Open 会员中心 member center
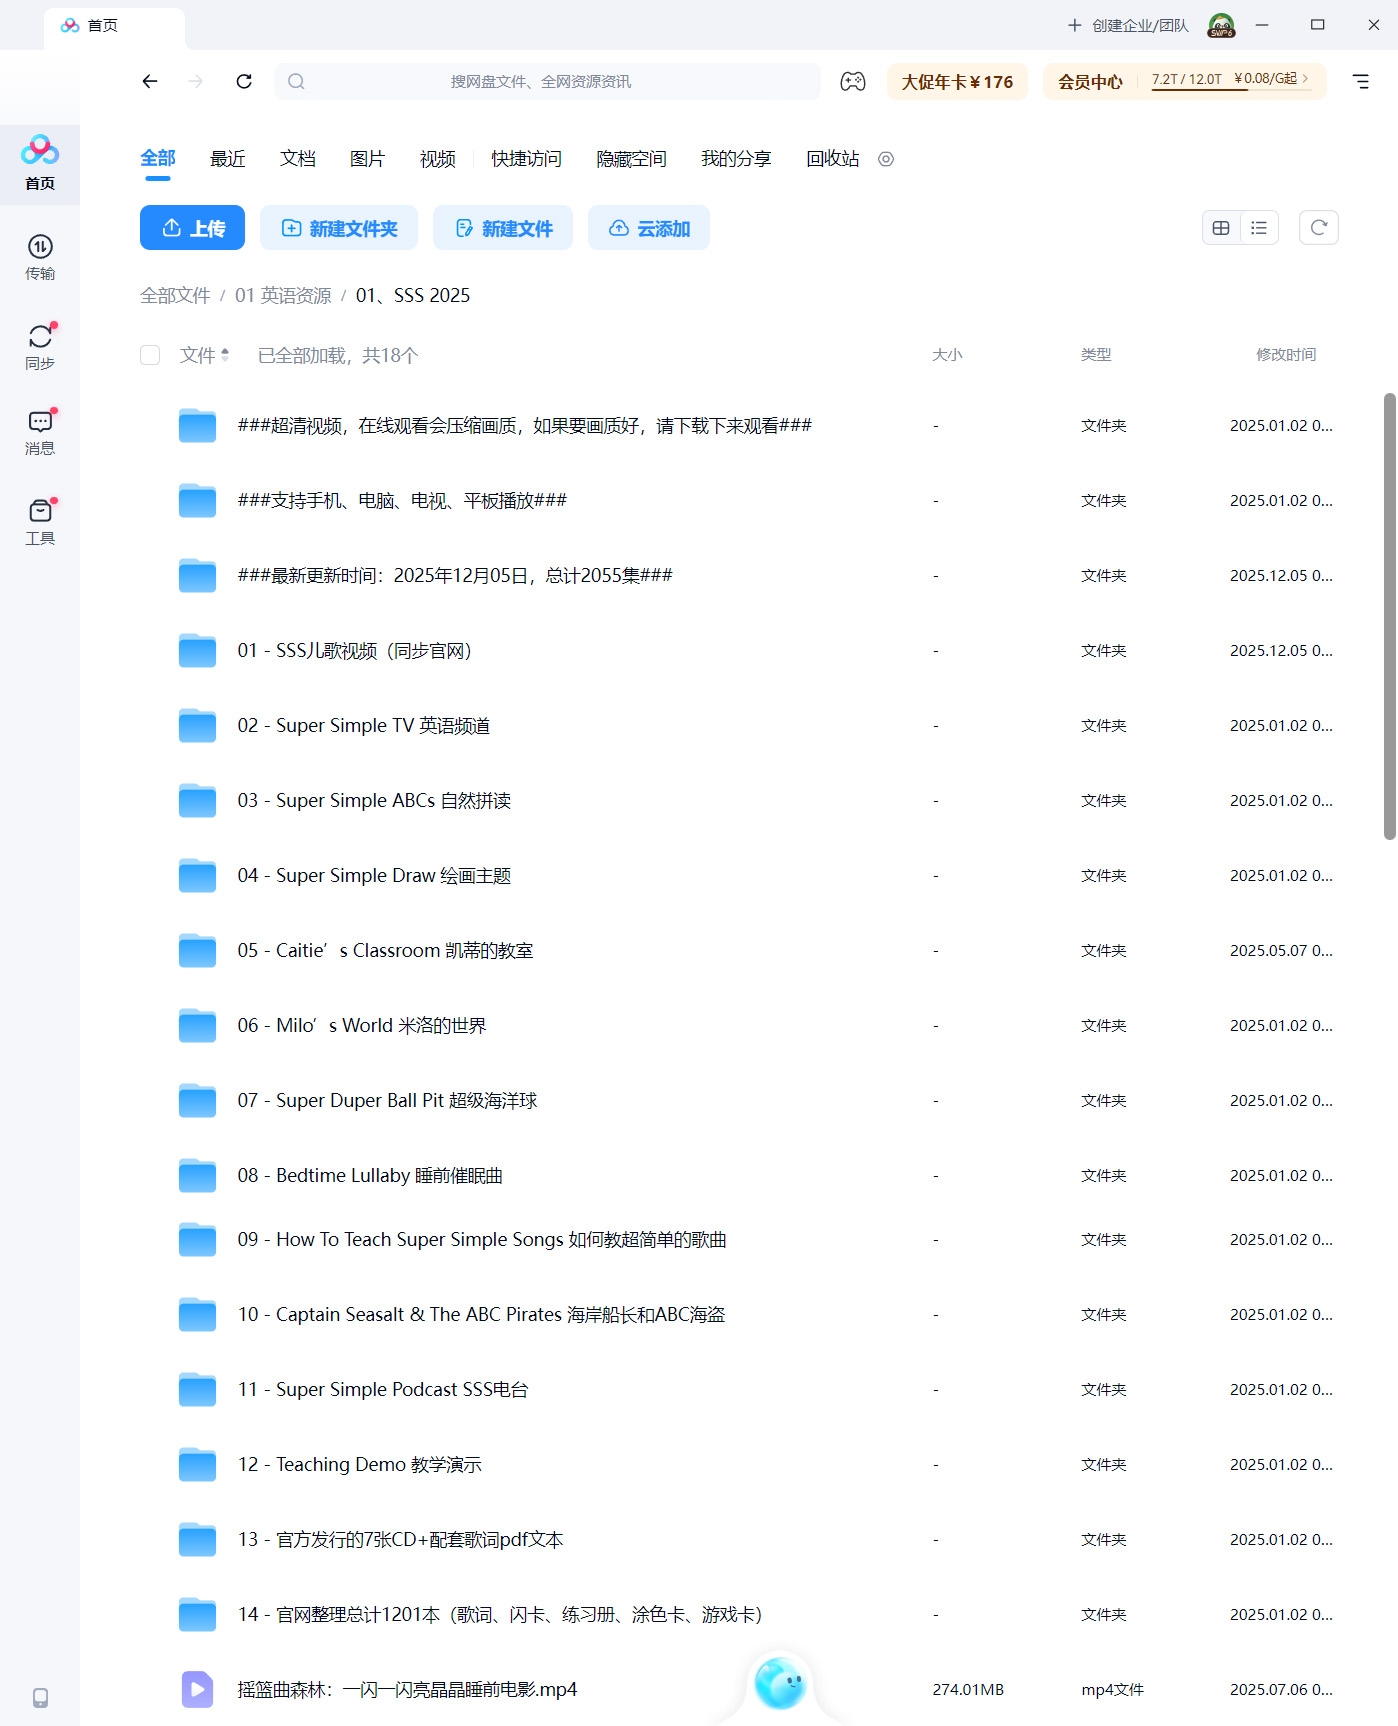Image resolution: width=1398 pixels, height=1726 pixels. 1090,82
